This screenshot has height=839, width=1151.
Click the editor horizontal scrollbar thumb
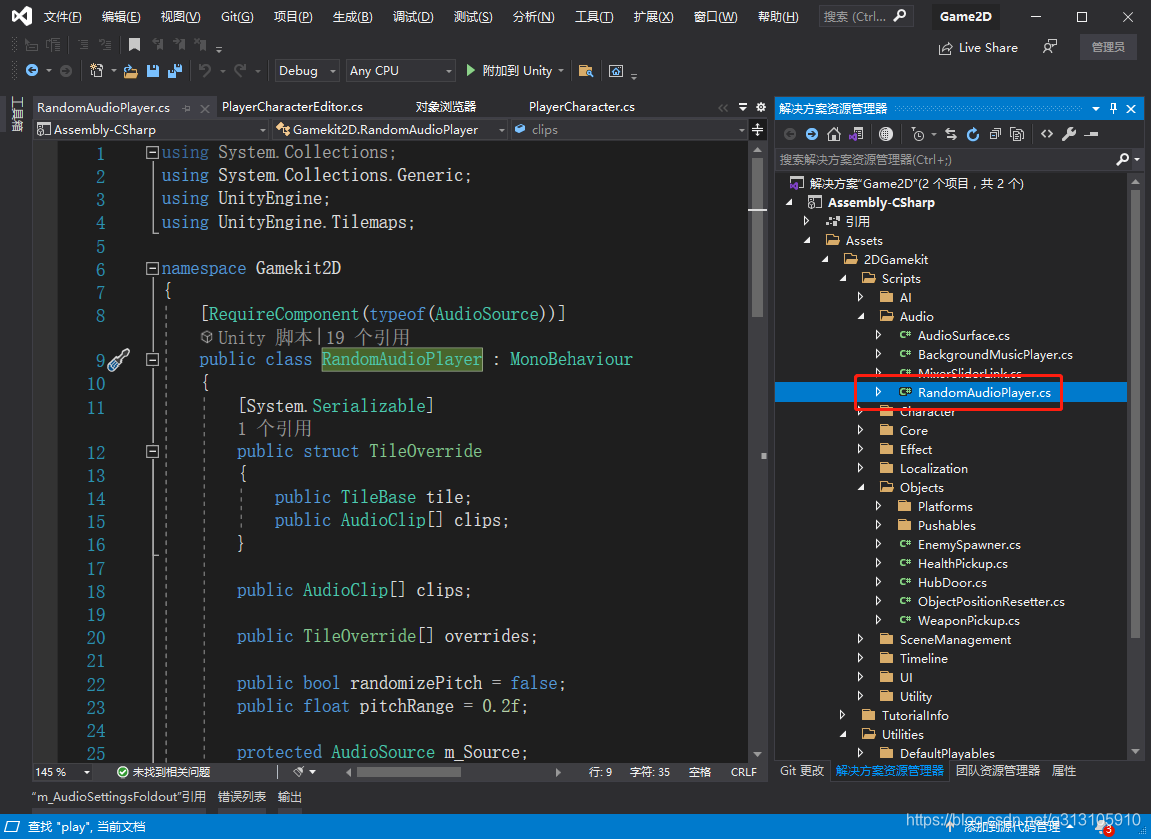409,772
